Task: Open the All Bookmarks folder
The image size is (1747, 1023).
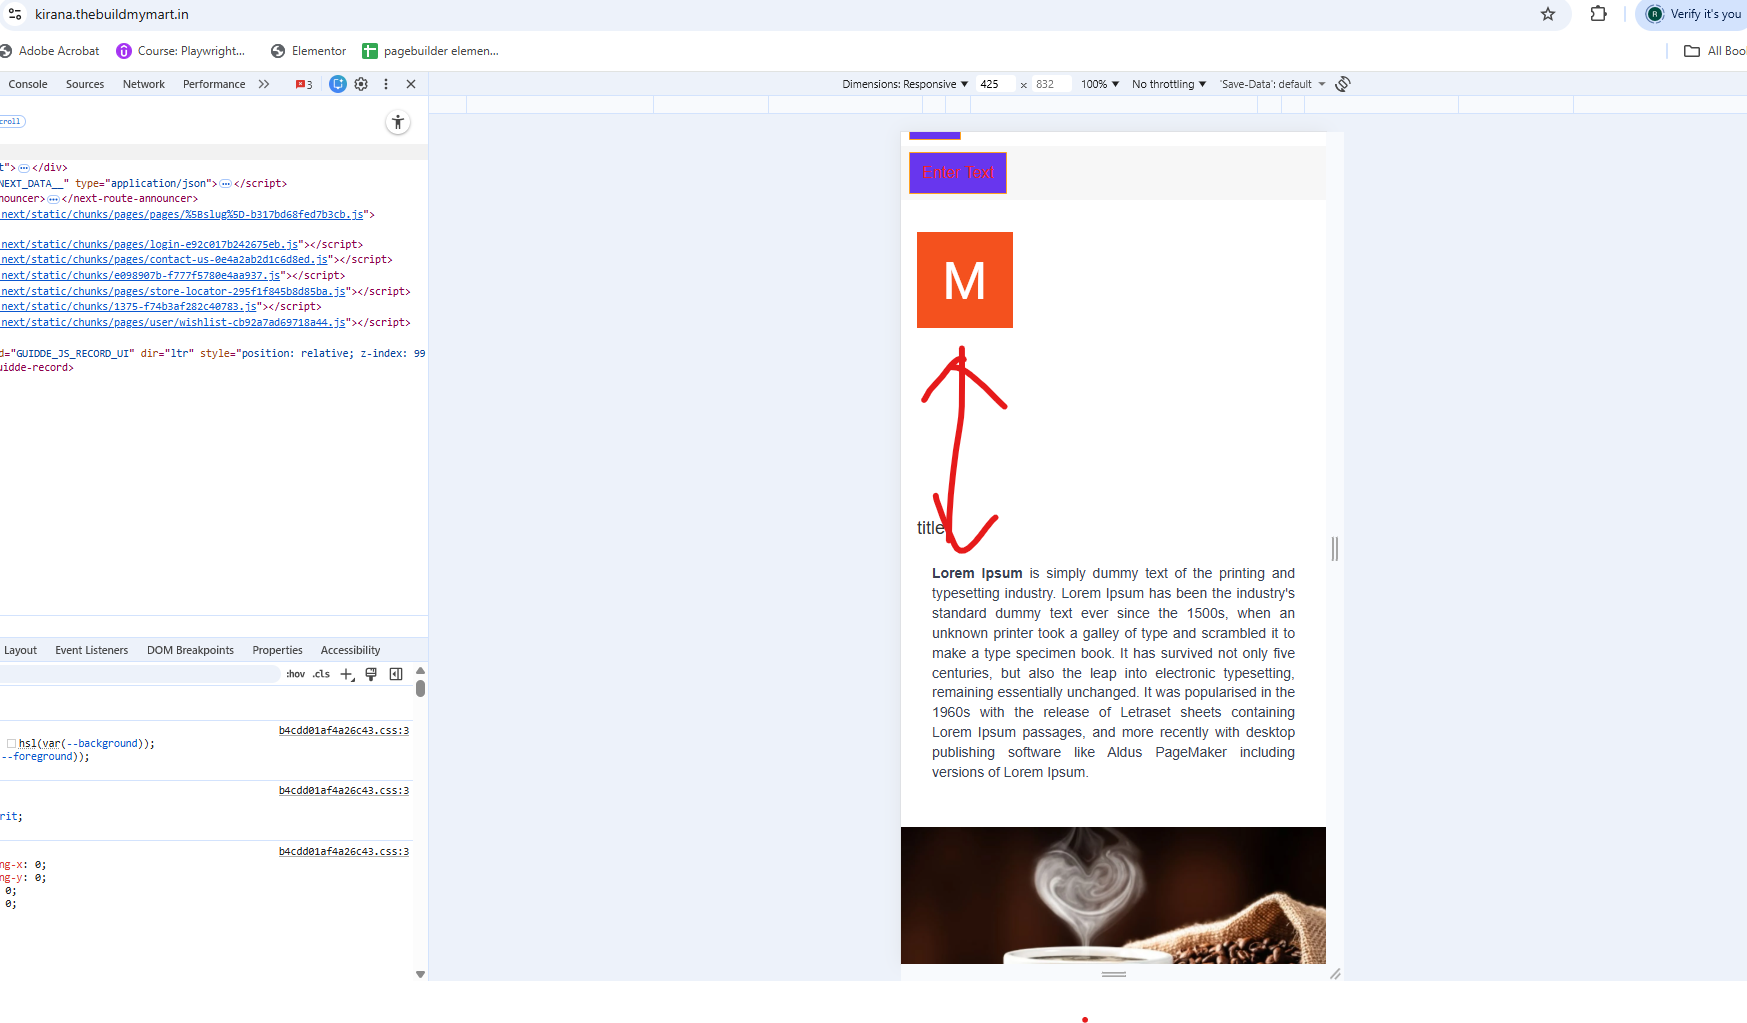Action: 1715,51
